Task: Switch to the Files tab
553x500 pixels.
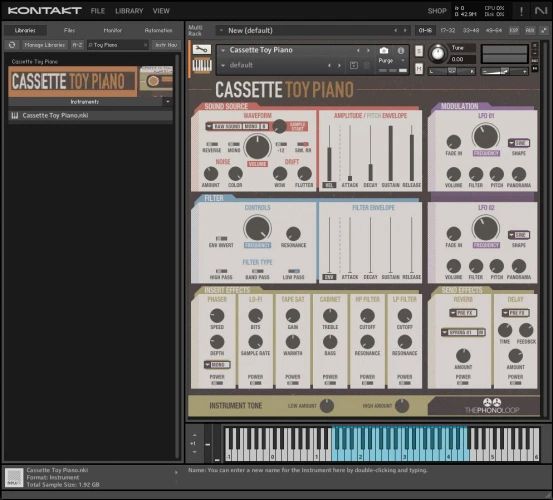Action: tap(69, 30)
